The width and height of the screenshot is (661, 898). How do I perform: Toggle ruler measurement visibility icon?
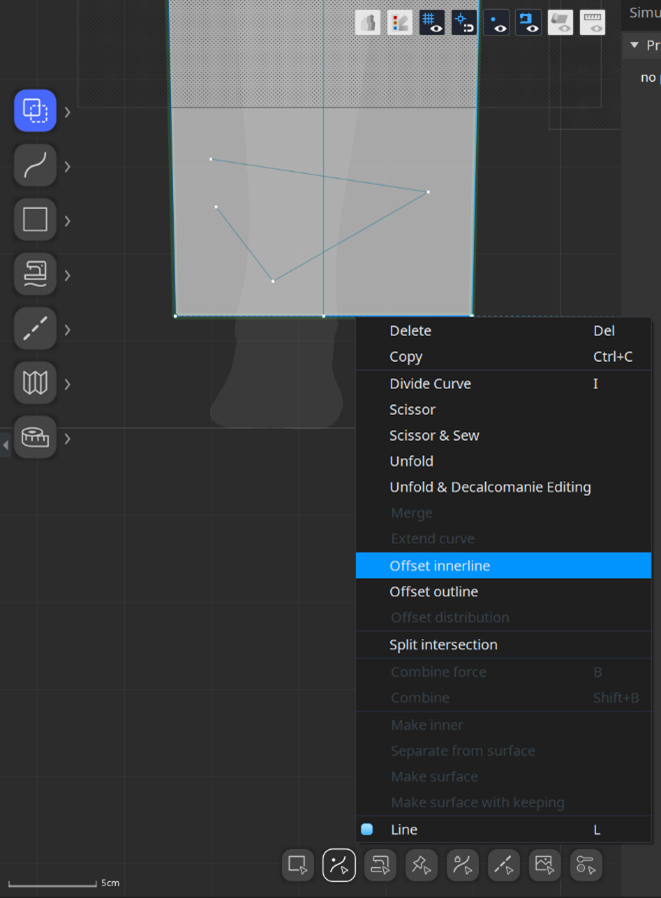pyautogui.click(x=592, y=23)
